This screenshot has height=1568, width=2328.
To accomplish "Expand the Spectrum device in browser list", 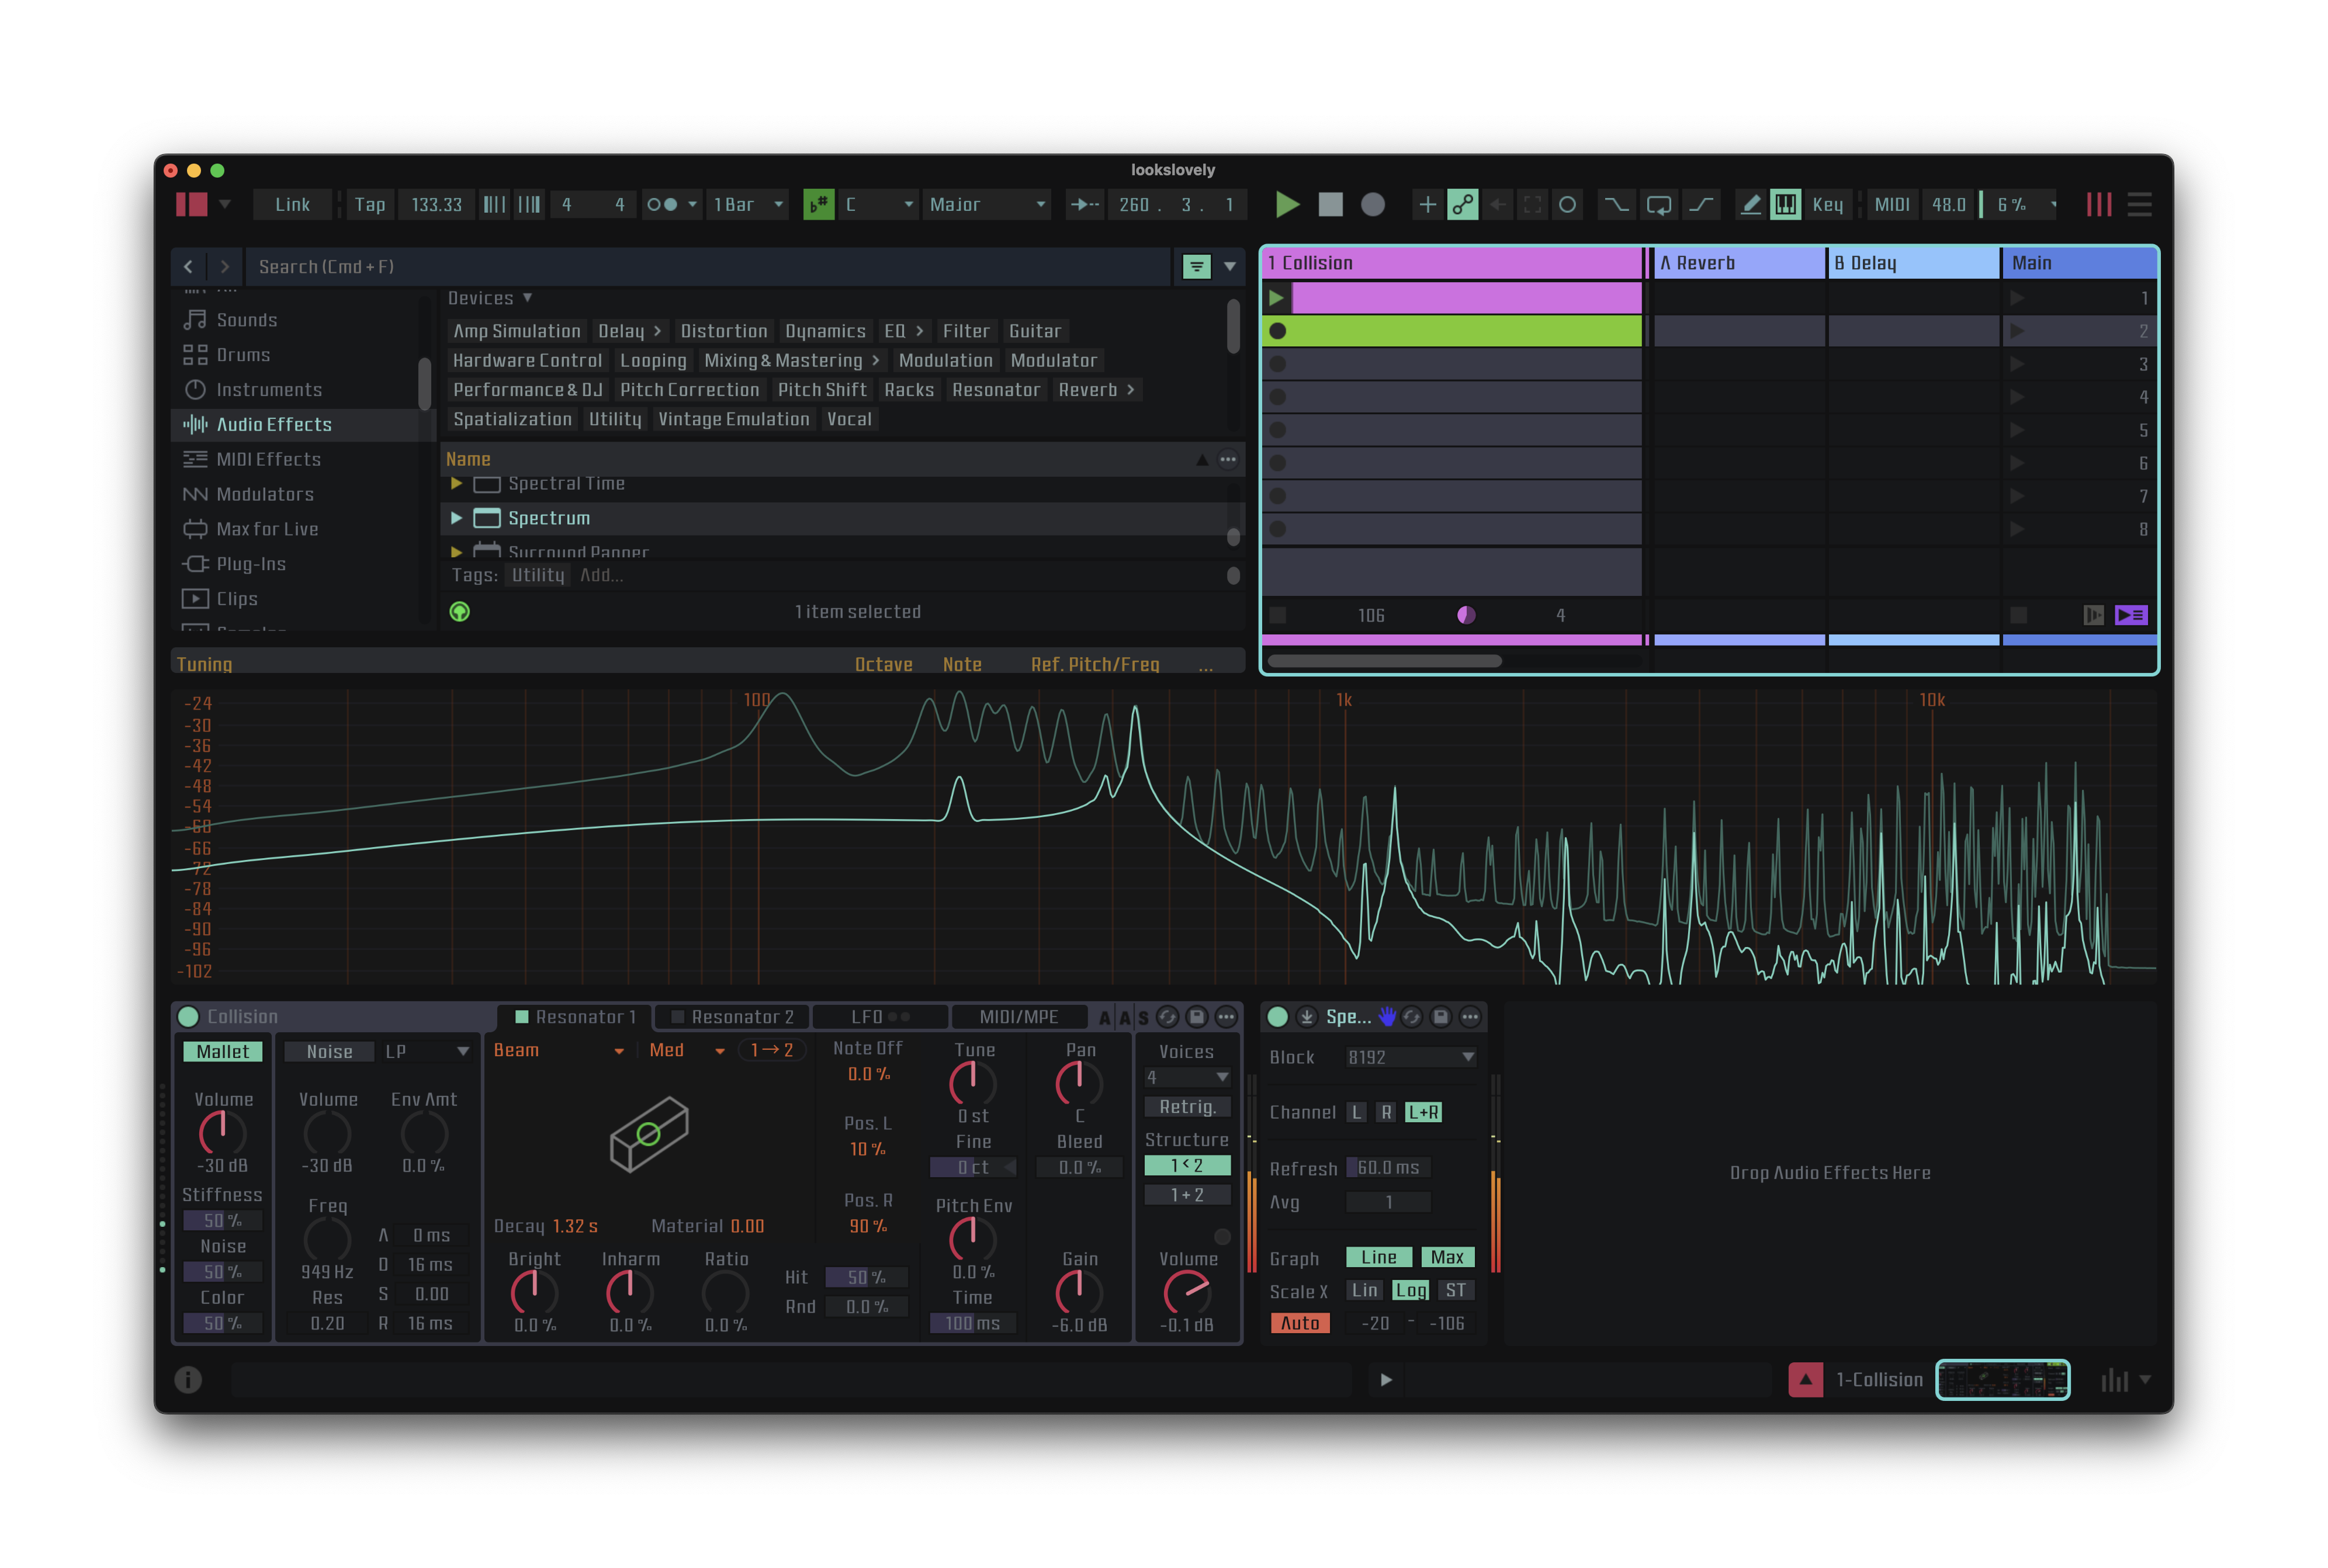I will (457, 518).
